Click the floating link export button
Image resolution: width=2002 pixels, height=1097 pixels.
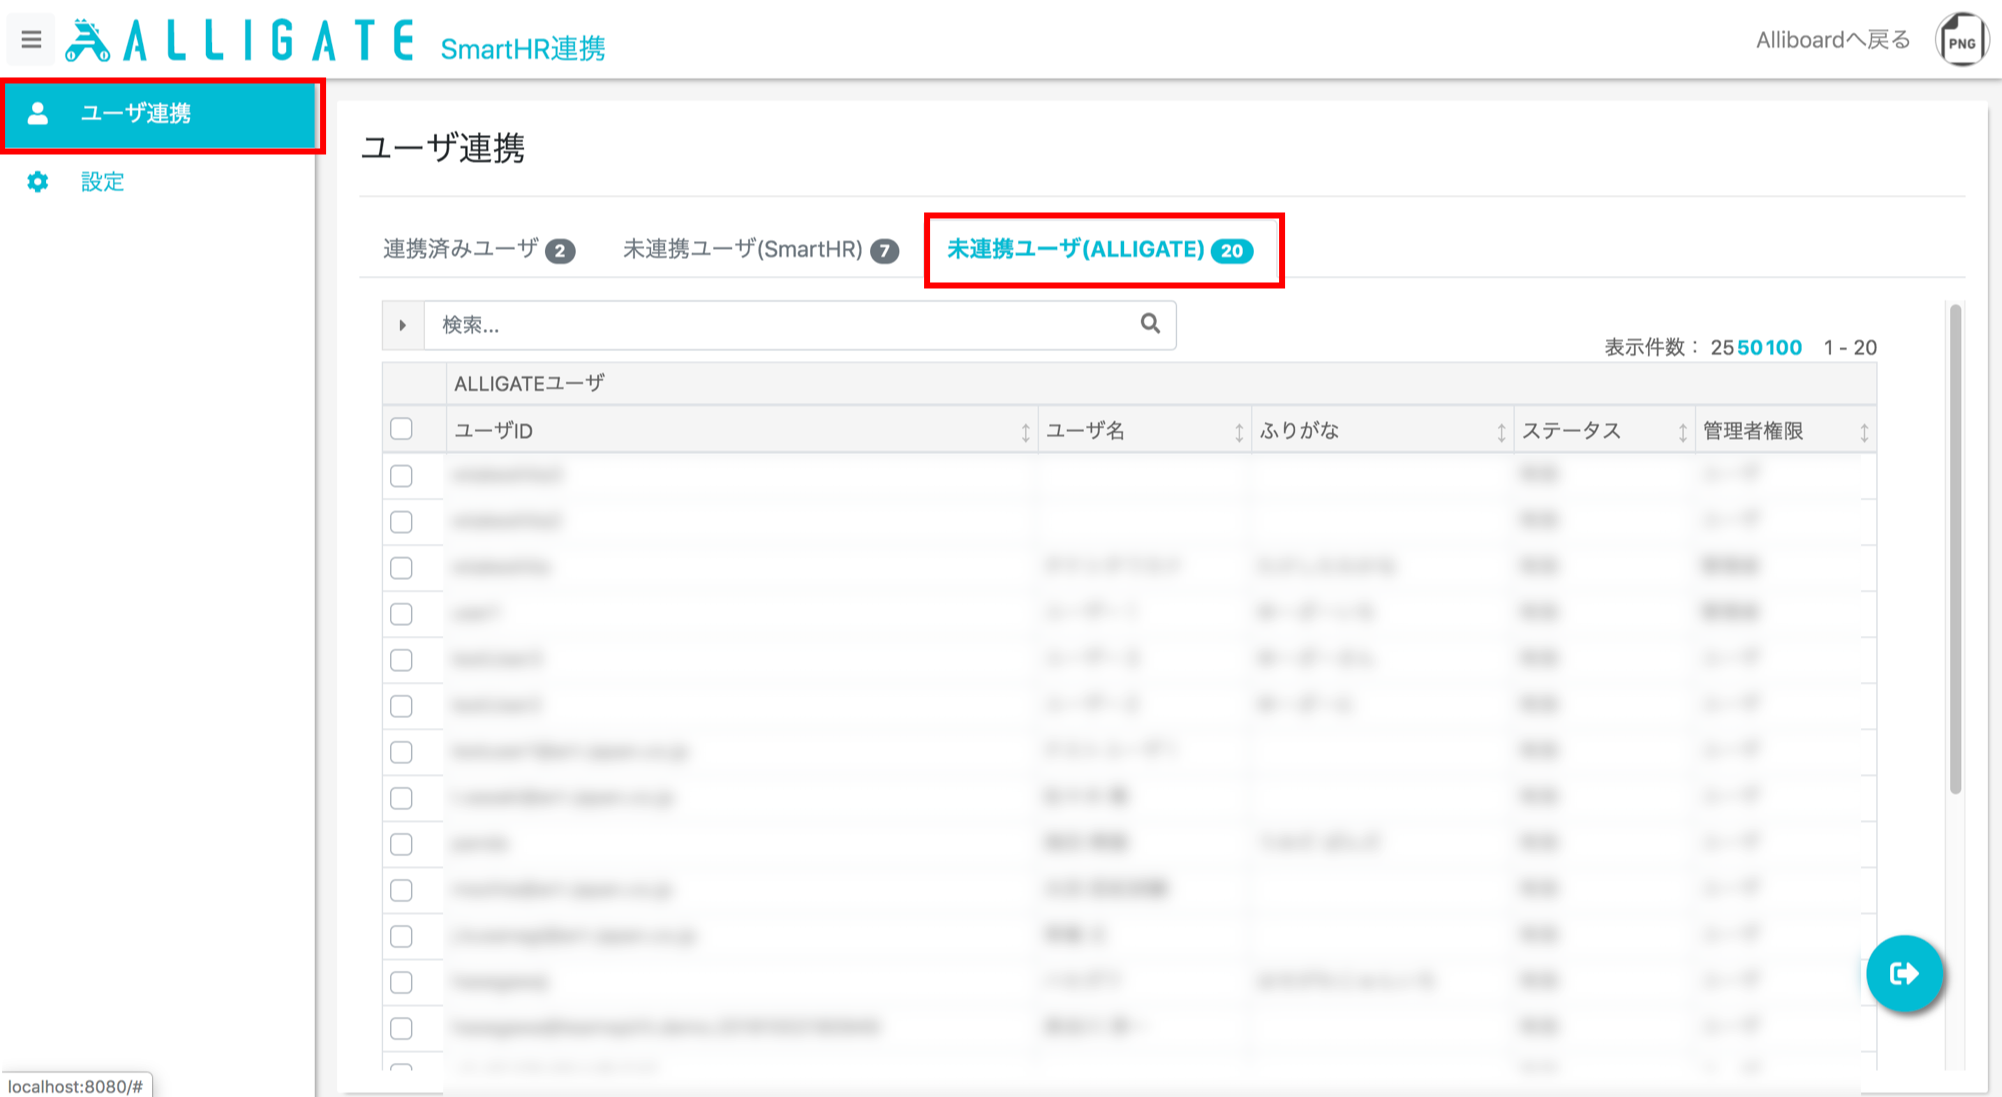point(1904,973)
